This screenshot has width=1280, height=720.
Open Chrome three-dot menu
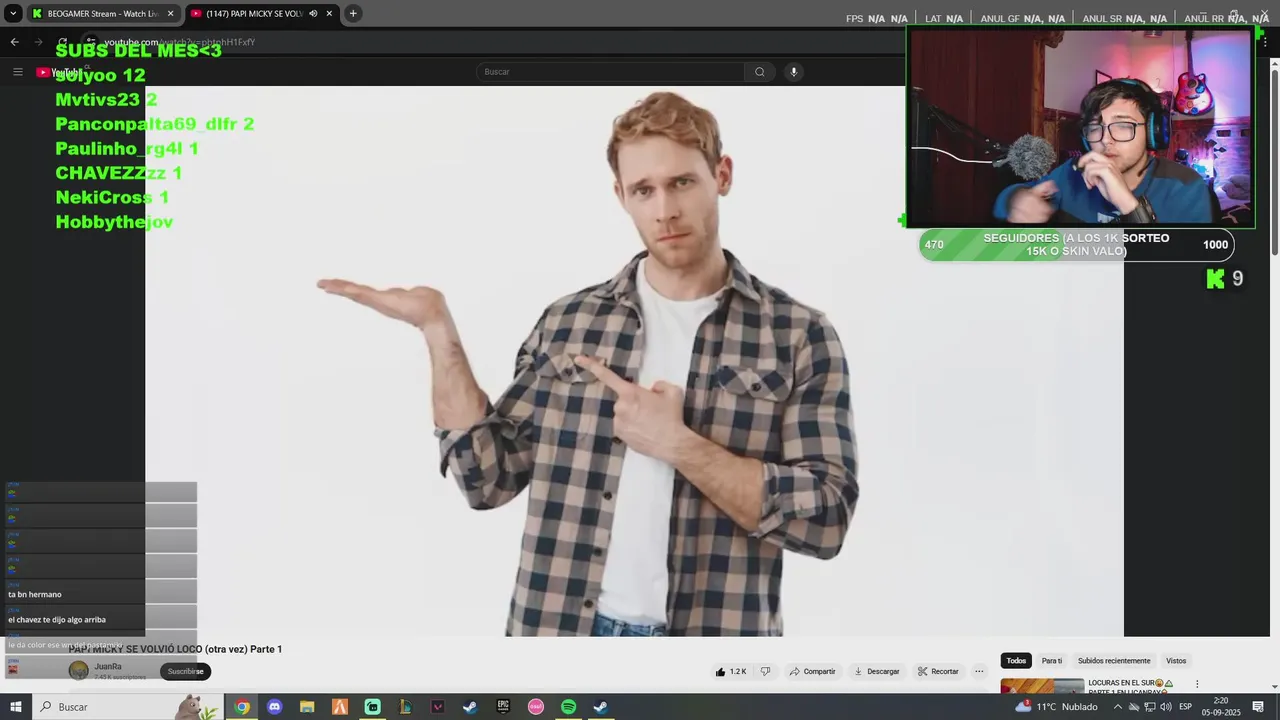click(x=1265, y=42)
